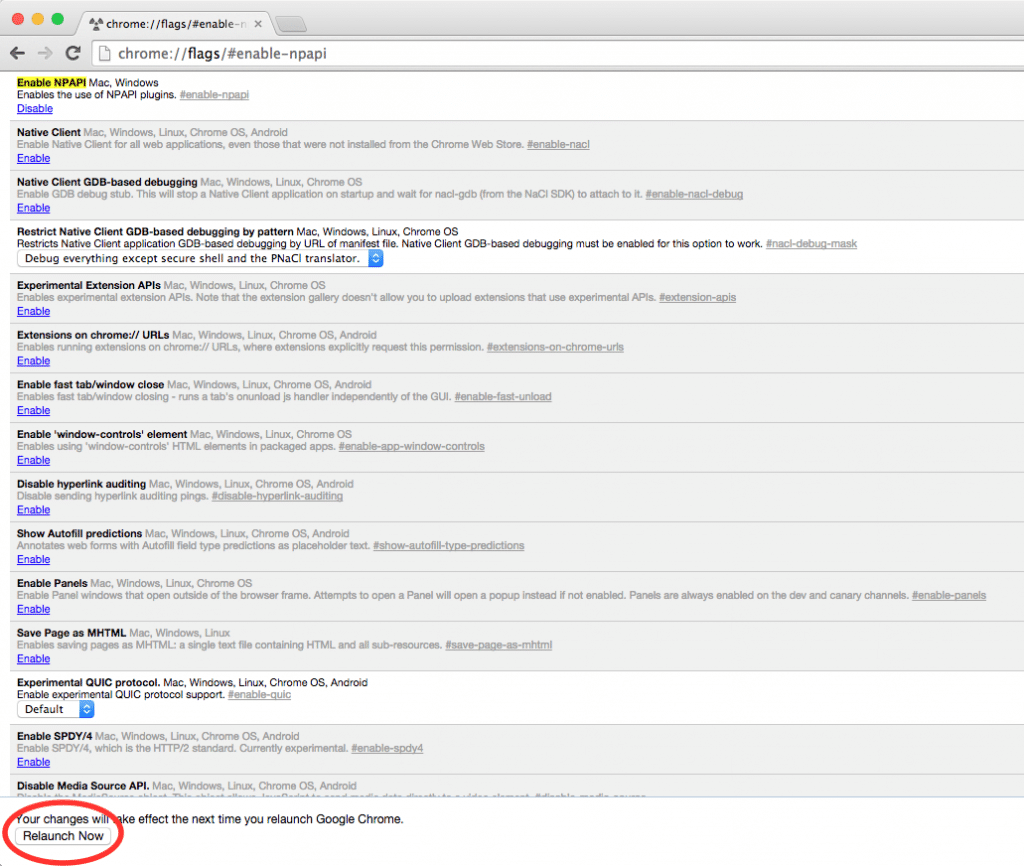Click the 'Restrict Native Client GDB-based debugging by pattern' title
Image resolution: width=1024 pixels, height=866 pixels.
point(155,232)
